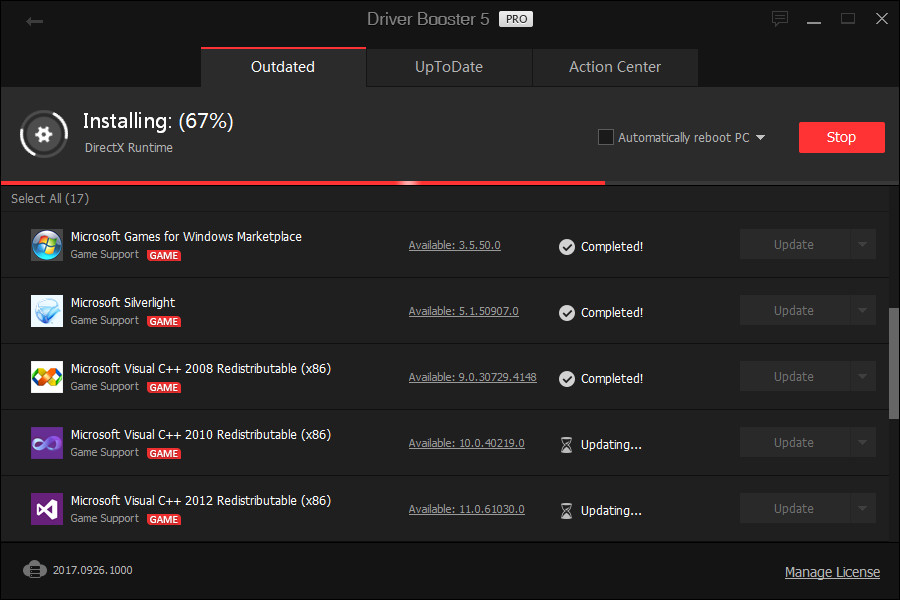Open the Update dropdown for Visual C++ 2012
This screenshot has width=900, height=600.
pyautogui.click(x=862, y=508)
